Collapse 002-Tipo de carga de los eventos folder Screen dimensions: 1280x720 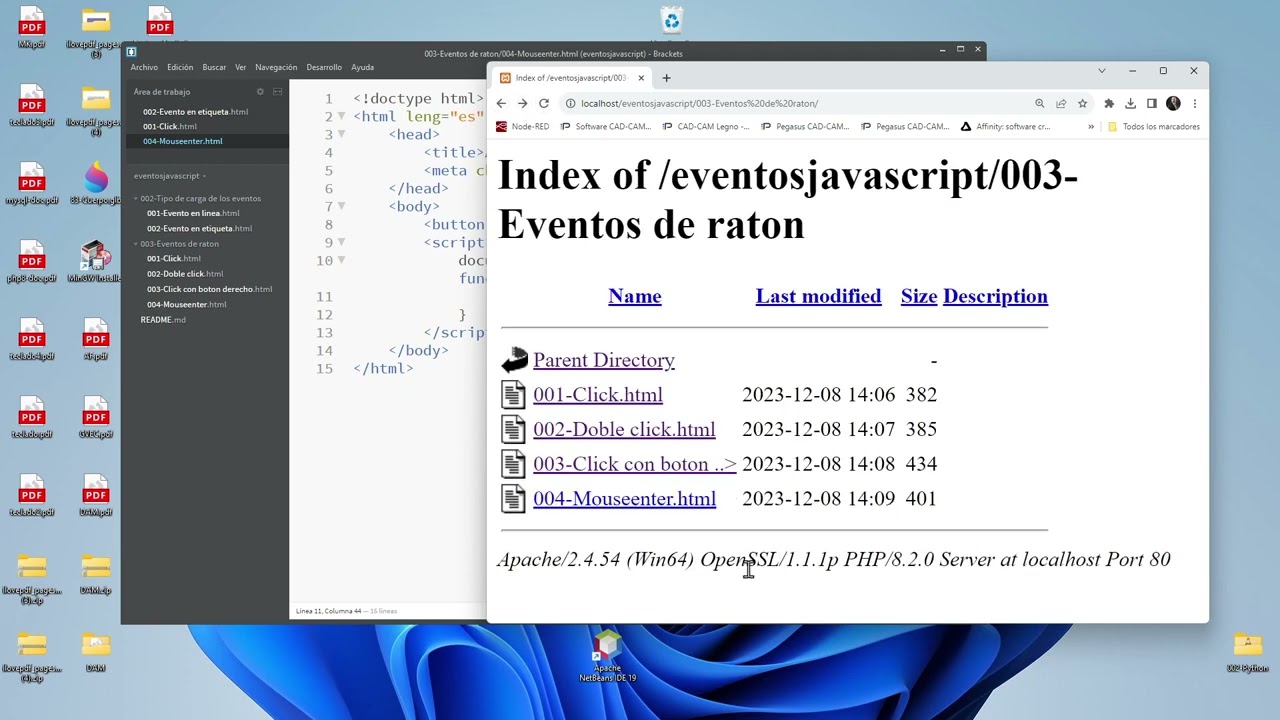[137, 198]
